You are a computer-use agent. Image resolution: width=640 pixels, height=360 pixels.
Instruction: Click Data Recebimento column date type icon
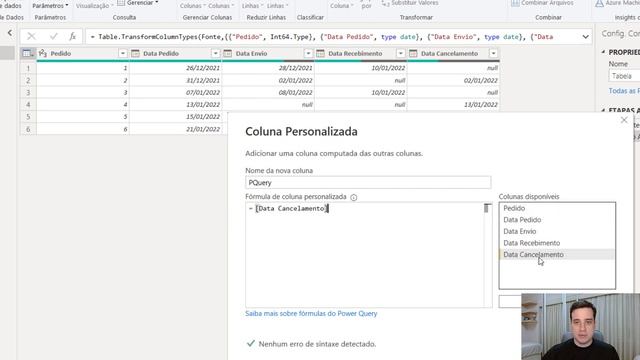[320, 53]
